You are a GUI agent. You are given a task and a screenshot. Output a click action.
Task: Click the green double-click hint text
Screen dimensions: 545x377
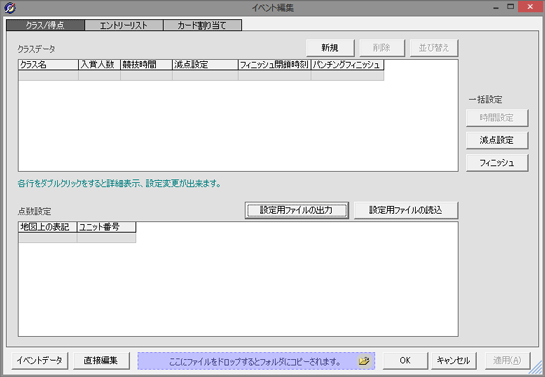(120, 183)
